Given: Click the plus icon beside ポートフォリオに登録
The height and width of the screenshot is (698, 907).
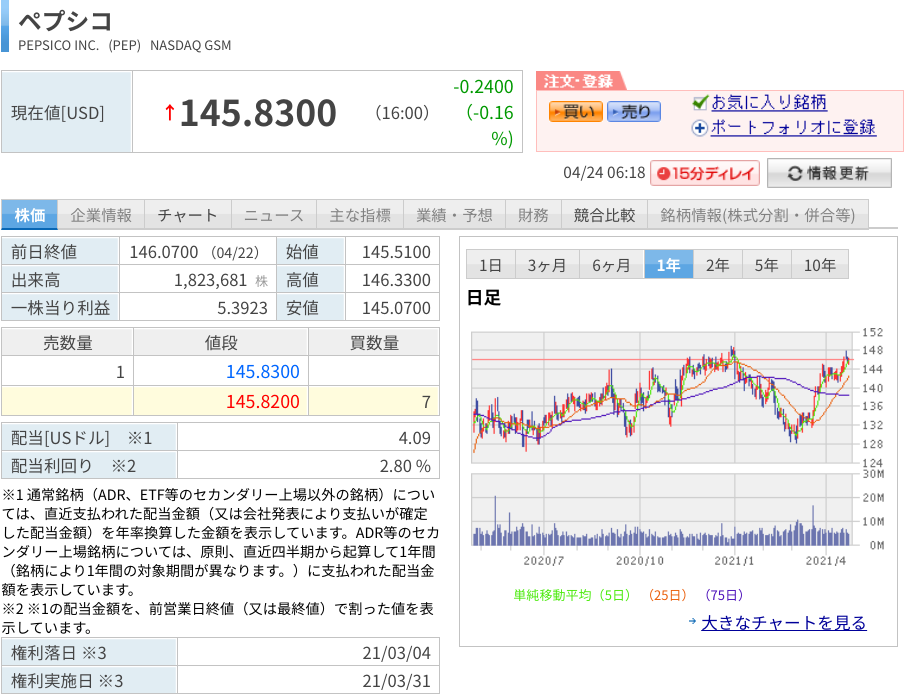Looking at the screenshot, I should [699, 128].
